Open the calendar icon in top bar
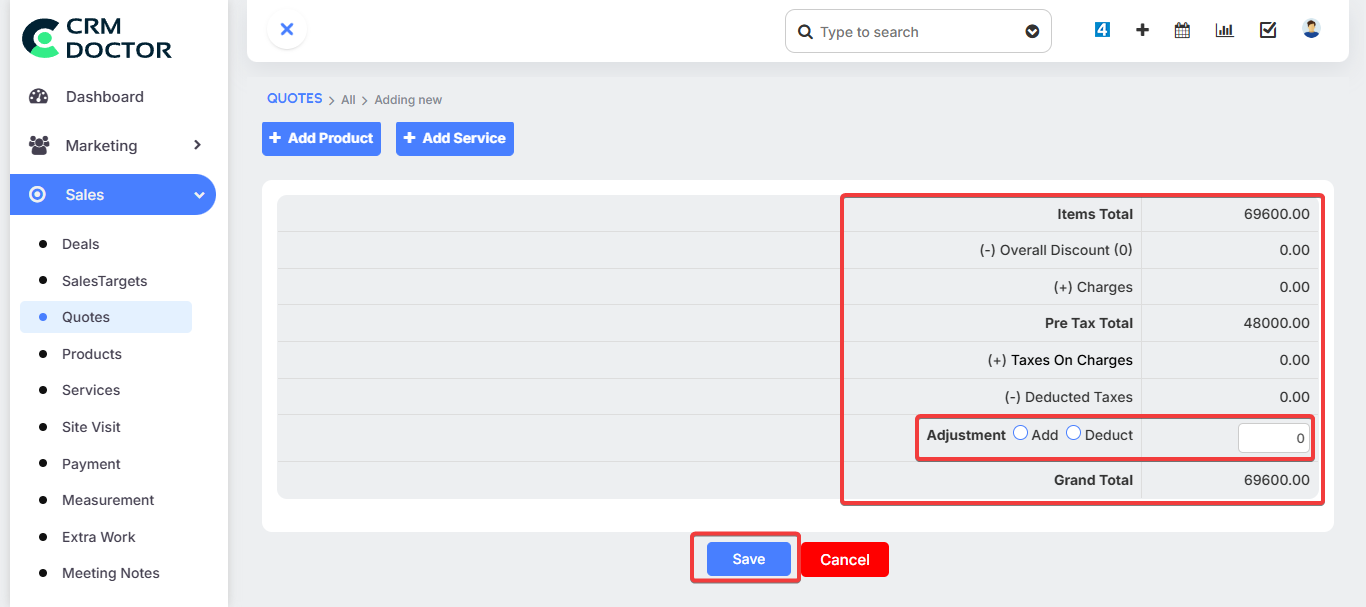Viewport: 1366px width, 607px height. click(x=1182, y=30)
